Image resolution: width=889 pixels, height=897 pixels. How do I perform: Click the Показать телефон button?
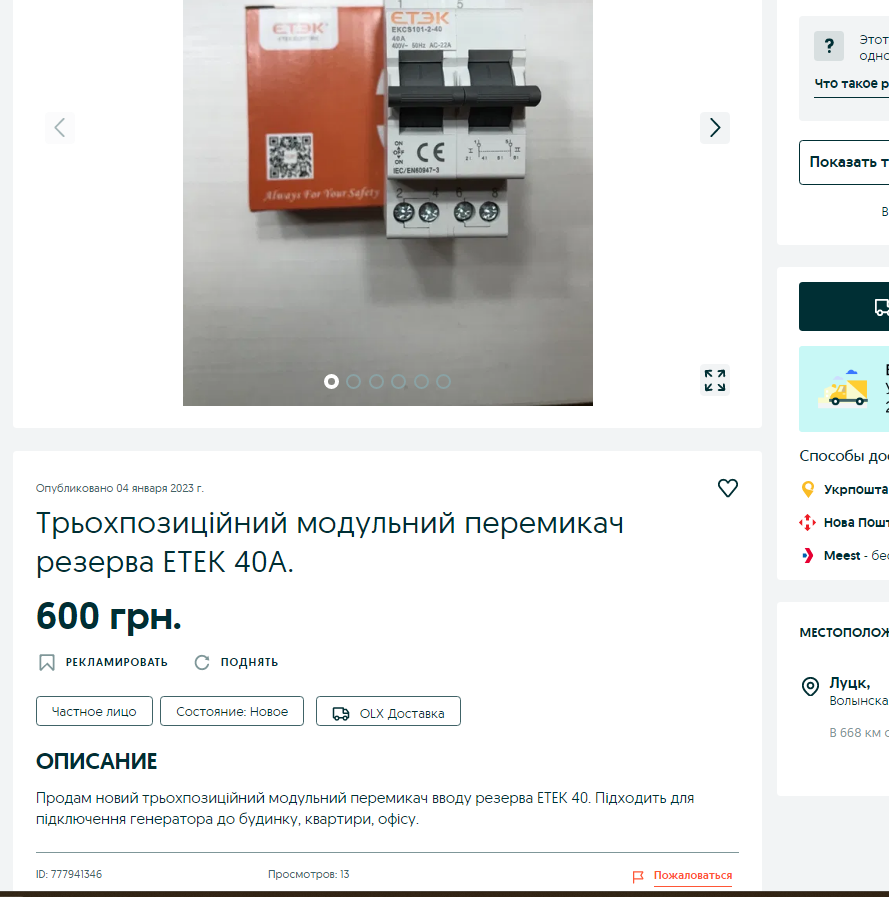(844, 162)
